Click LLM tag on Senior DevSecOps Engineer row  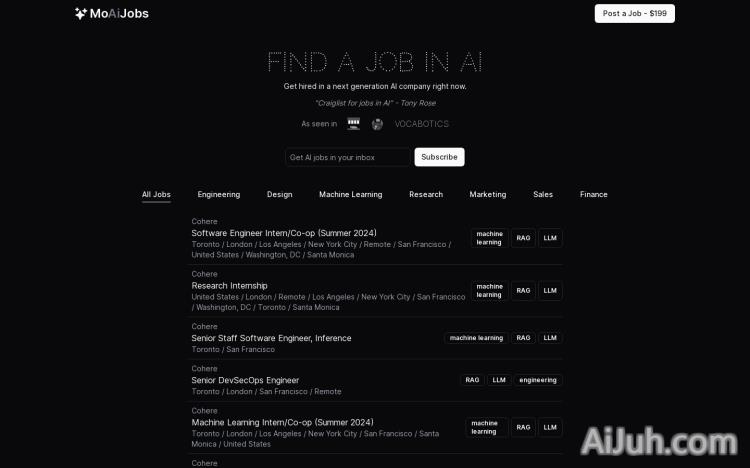(499, 380)
